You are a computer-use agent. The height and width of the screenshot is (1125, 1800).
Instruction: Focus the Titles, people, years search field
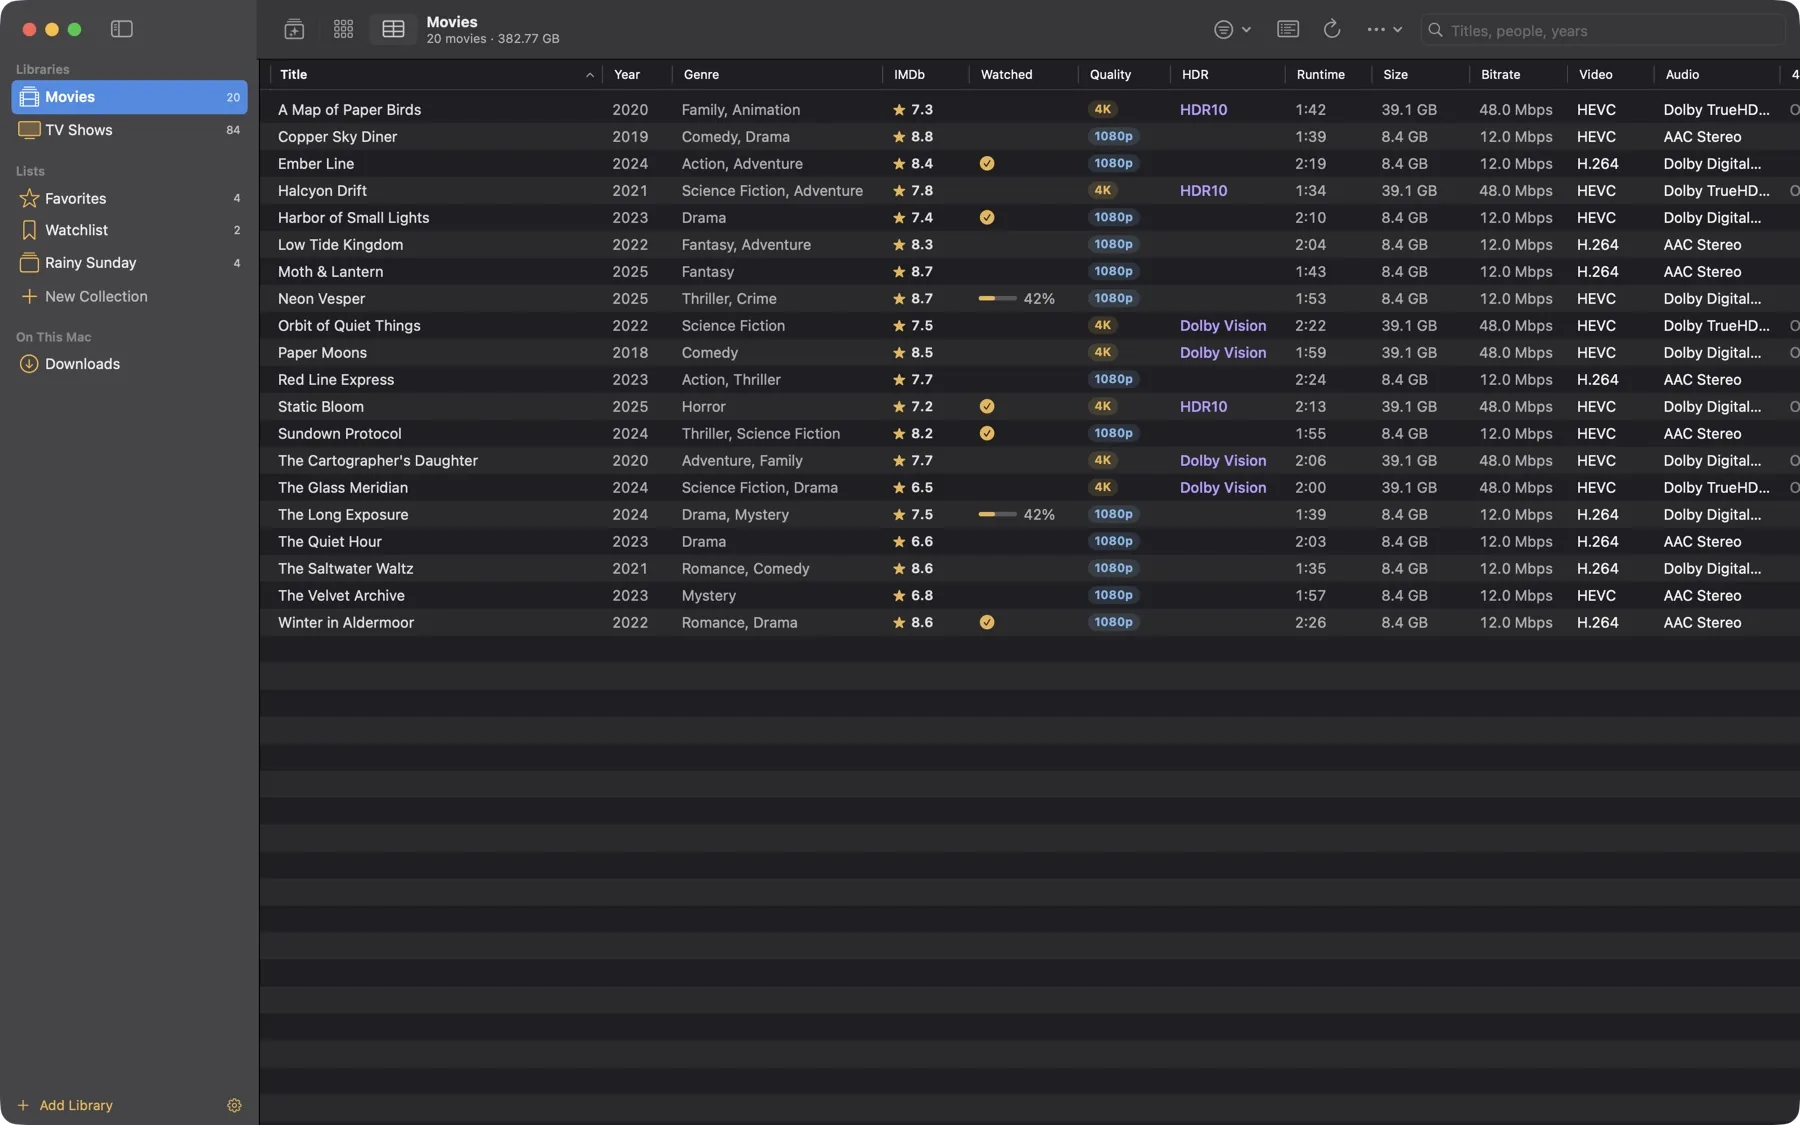click(x=1604, y=31)
